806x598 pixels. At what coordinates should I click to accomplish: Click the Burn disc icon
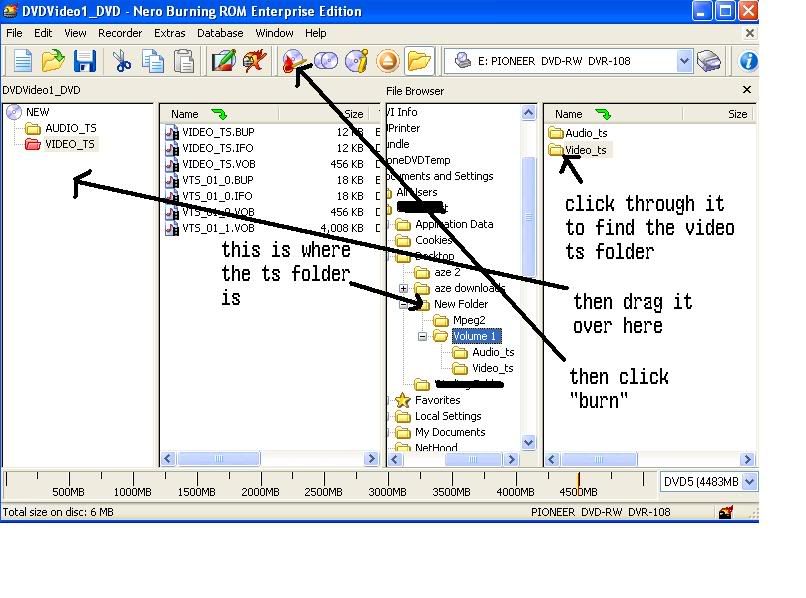tap(295, 61)
